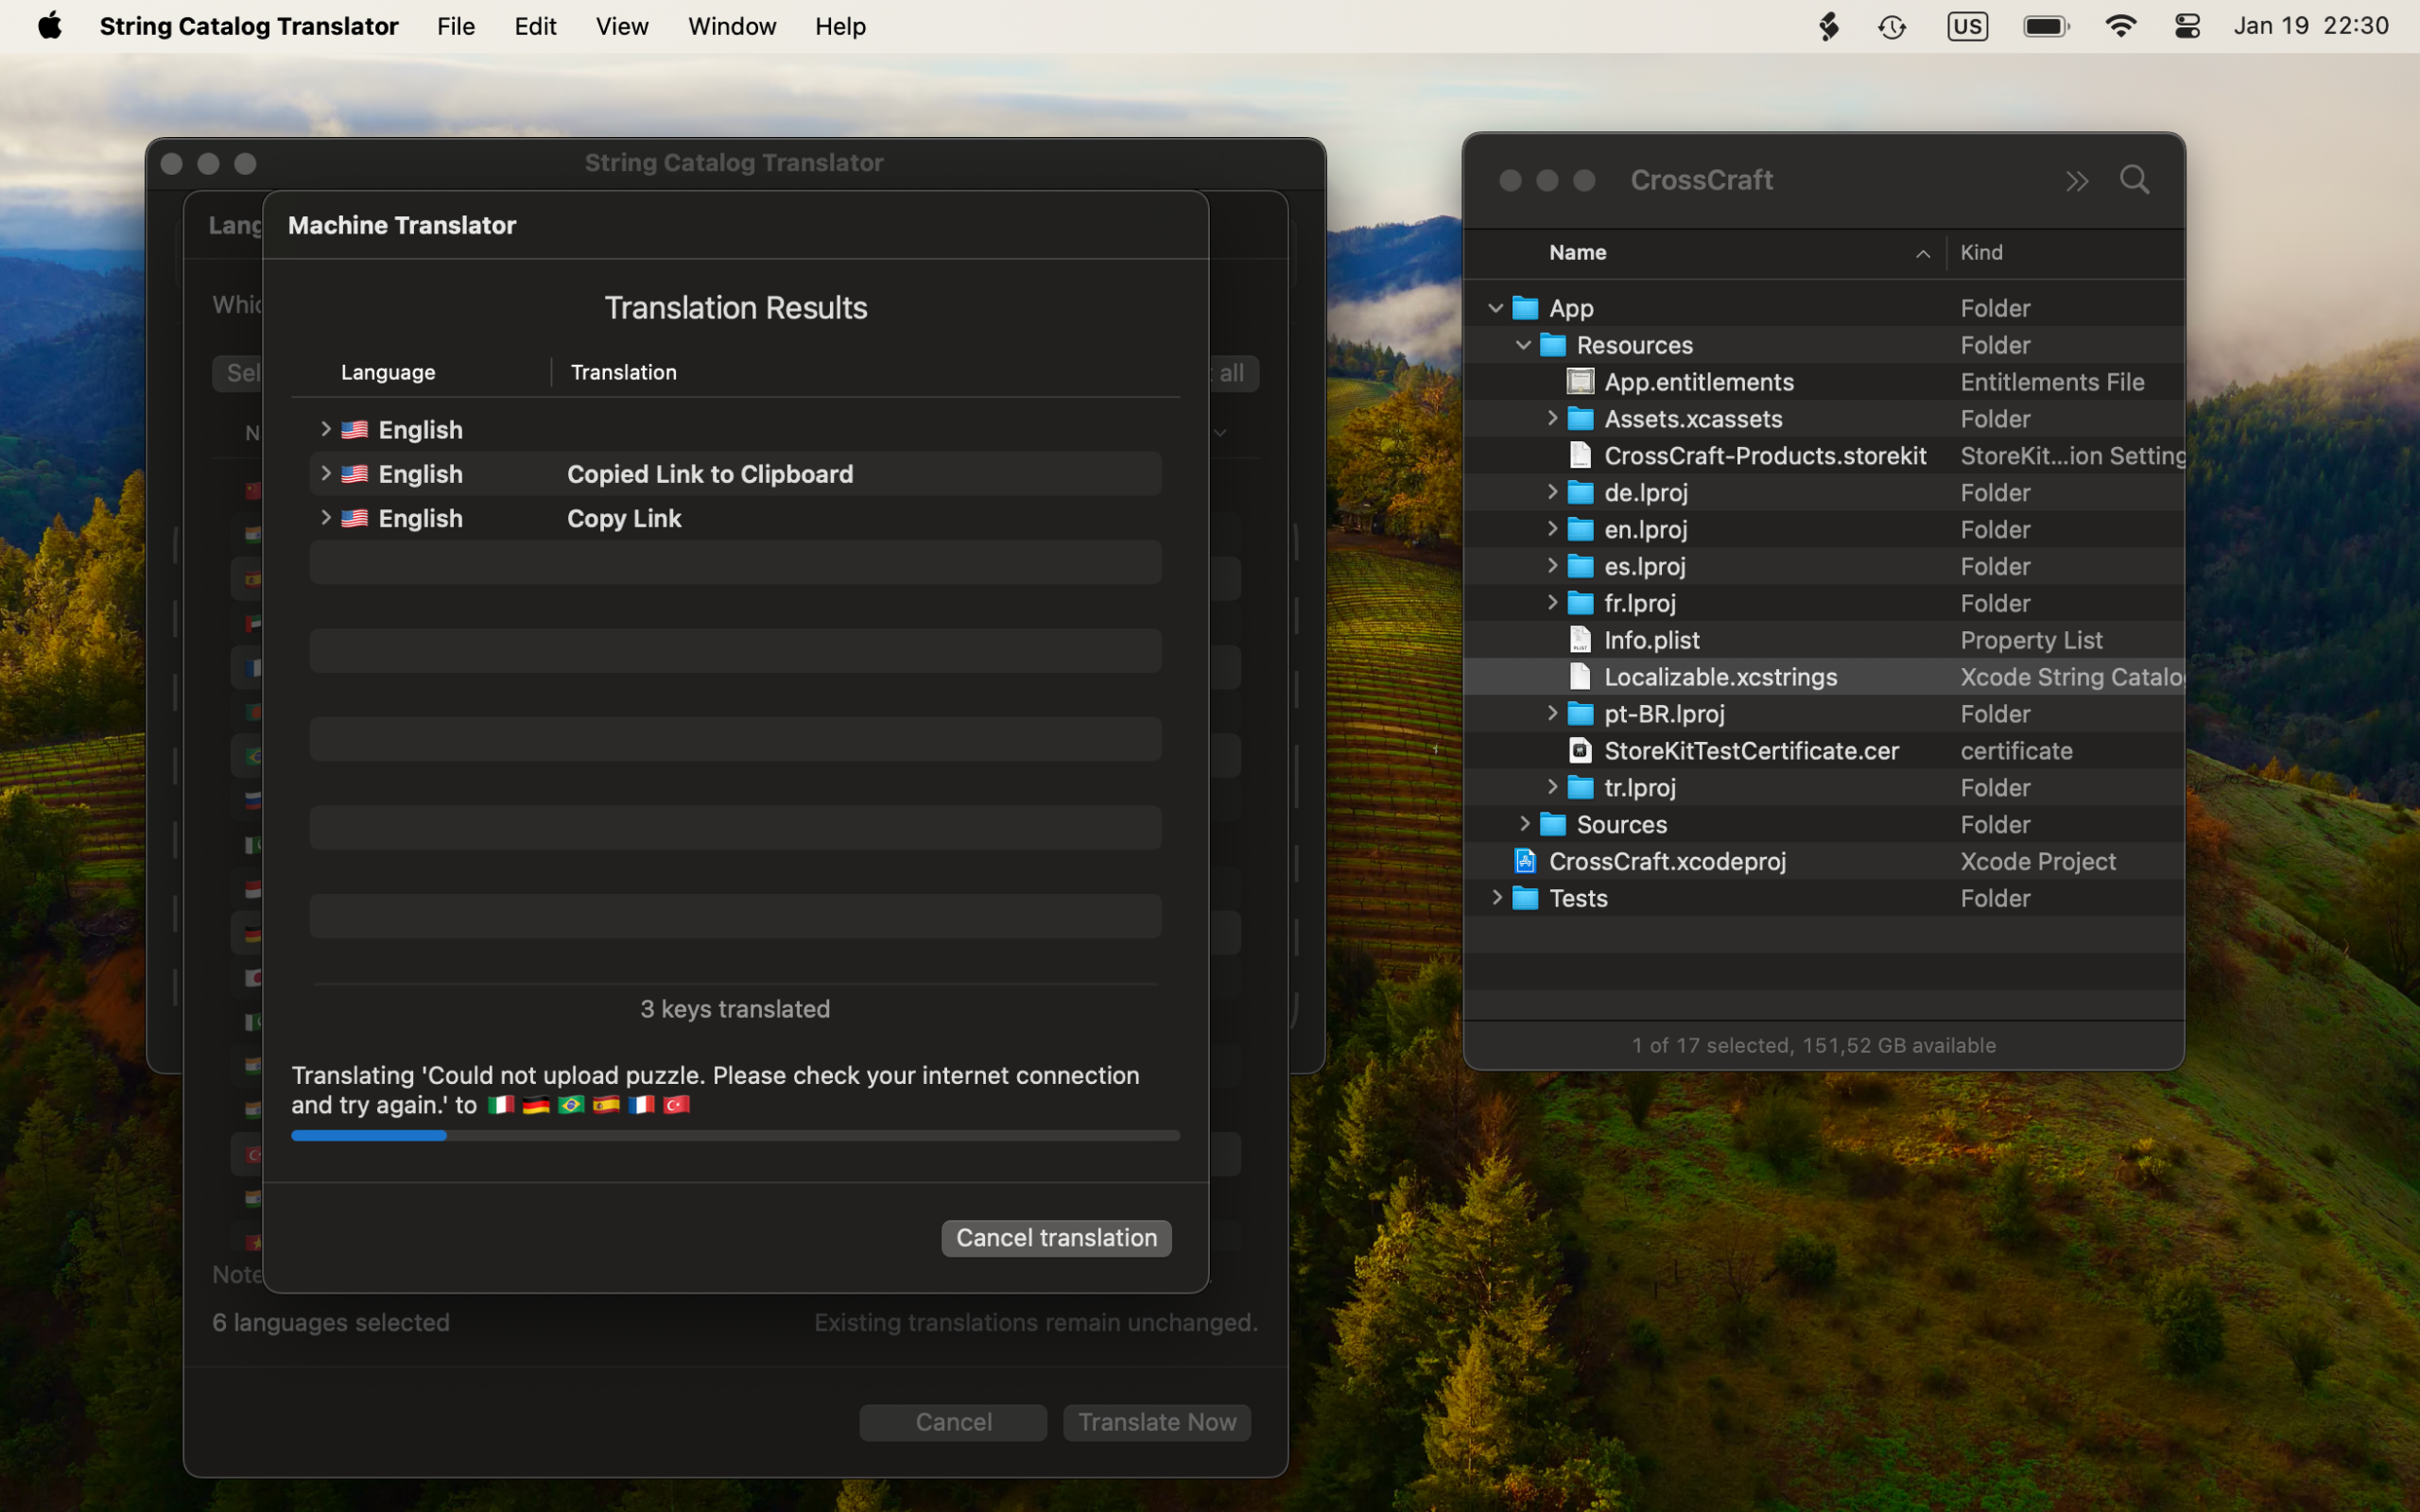The height and width of the screenshot is (1512, 2420).
Task: Open the battery status icon
Action: 2046,27
